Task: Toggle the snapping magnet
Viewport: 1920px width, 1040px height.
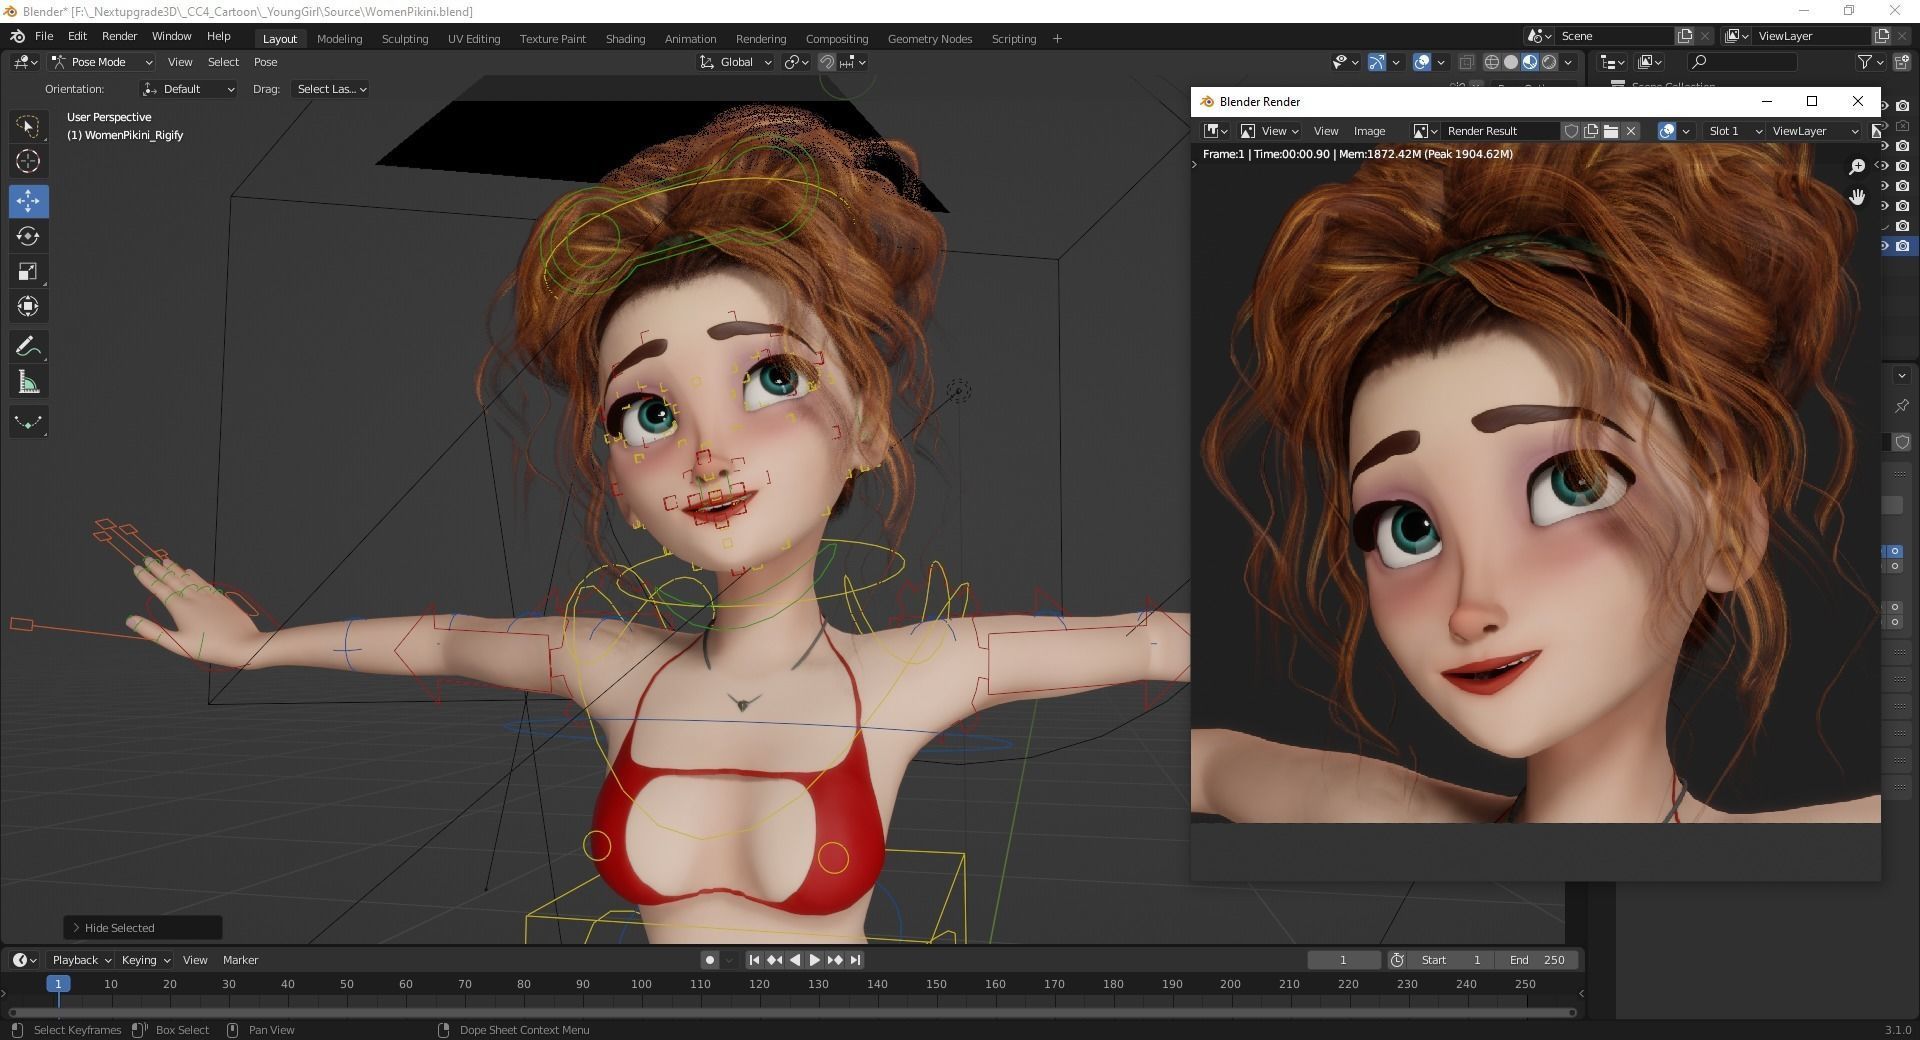Action: (x=827, y=62)
